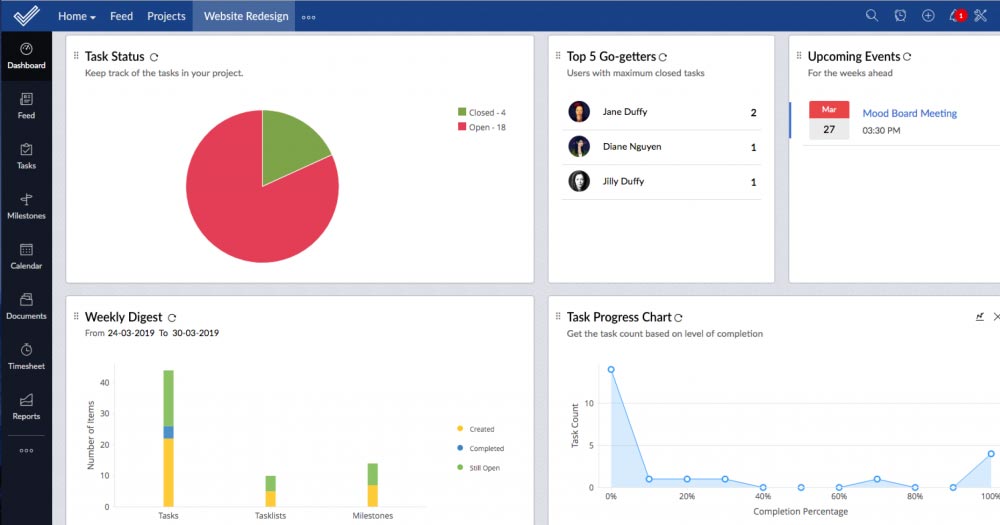This screenshot has width=1000, height=525.
Task: Open the Dashboard in the sidebar
Action: 26,55
